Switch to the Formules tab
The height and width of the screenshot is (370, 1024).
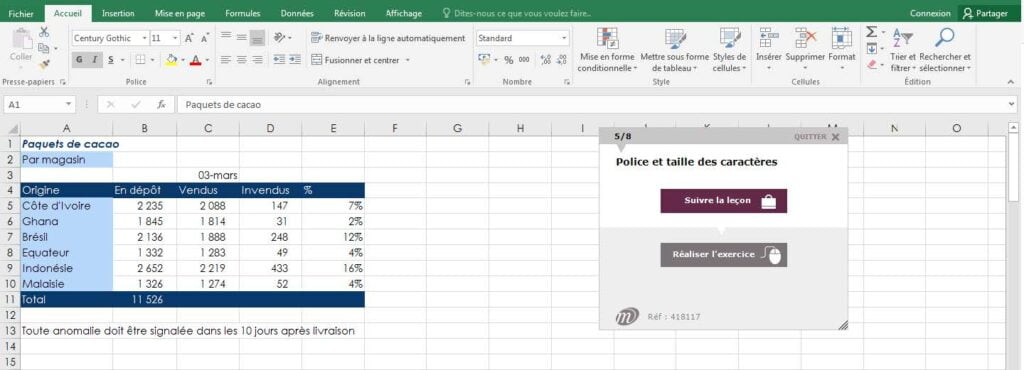(x=242, y=13)
